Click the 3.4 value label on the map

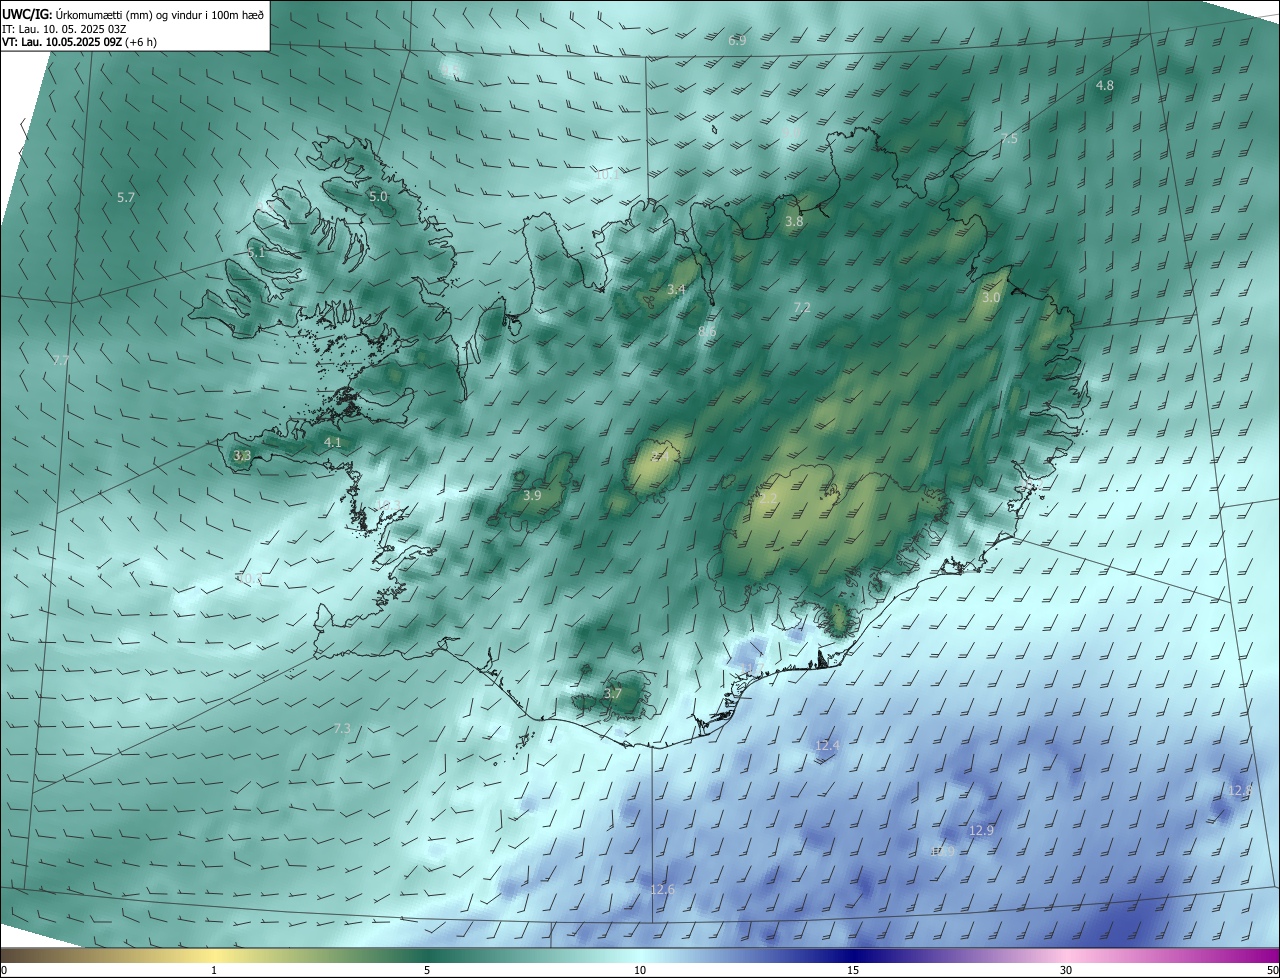677,290
